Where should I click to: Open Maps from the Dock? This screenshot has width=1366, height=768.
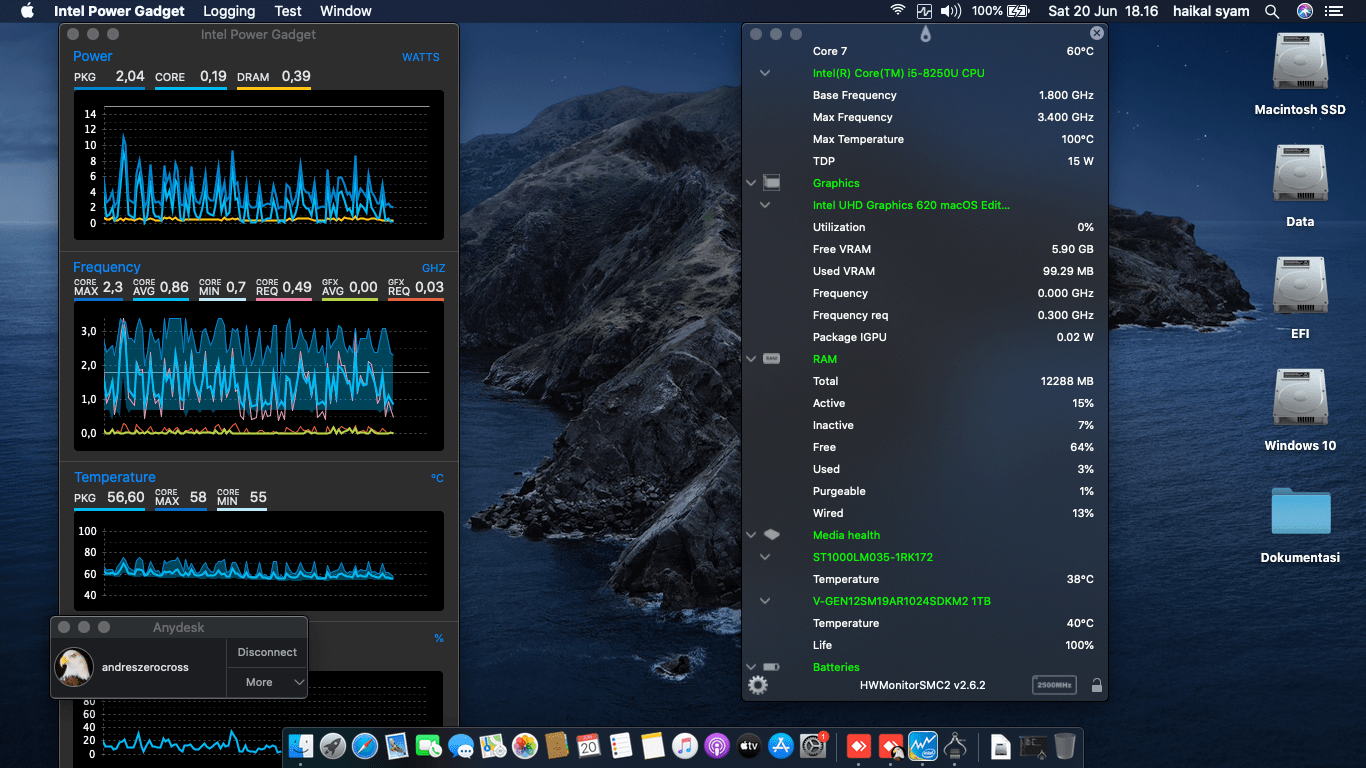[x=493, y=745]
